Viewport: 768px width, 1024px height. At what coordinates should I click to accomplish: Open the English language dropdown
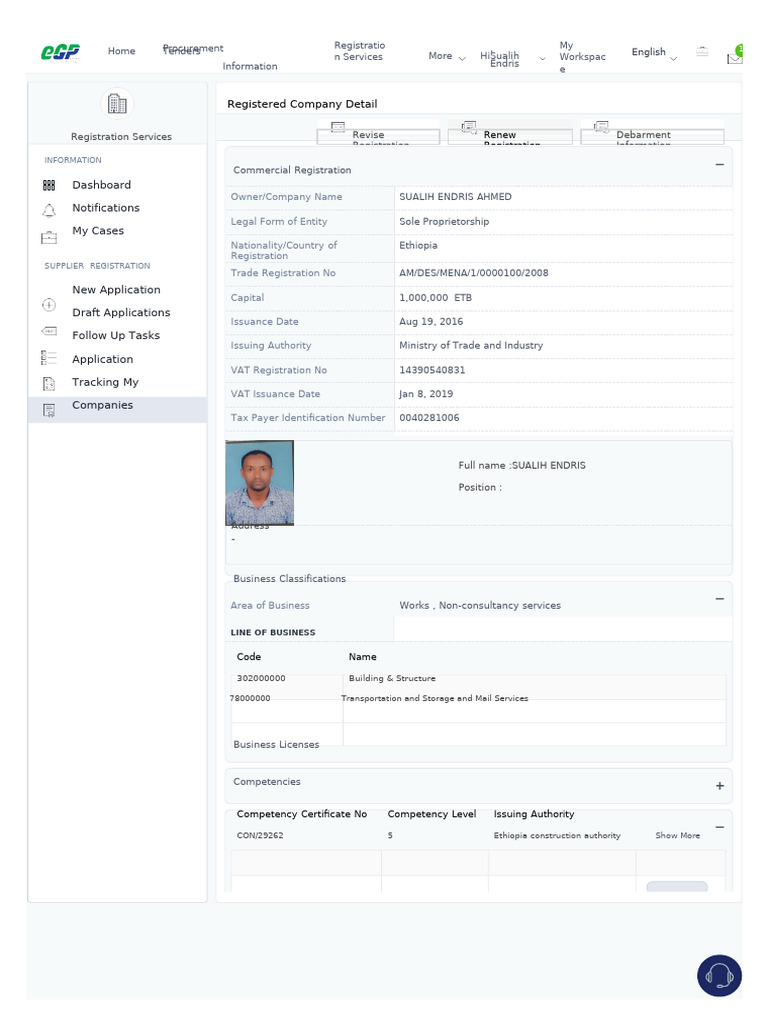point(654,52)
